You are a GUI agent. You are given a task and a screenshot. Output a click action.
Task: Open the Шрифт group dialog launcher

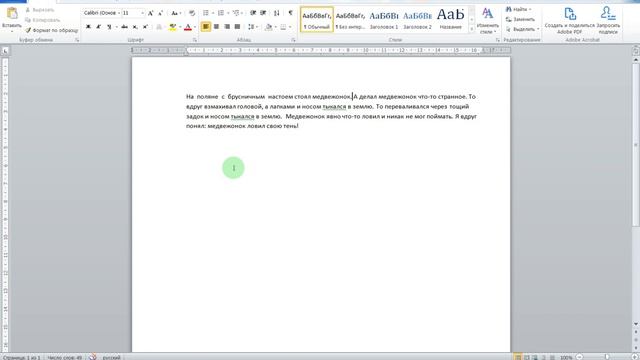pyautogui.click(x=195, y=40)
